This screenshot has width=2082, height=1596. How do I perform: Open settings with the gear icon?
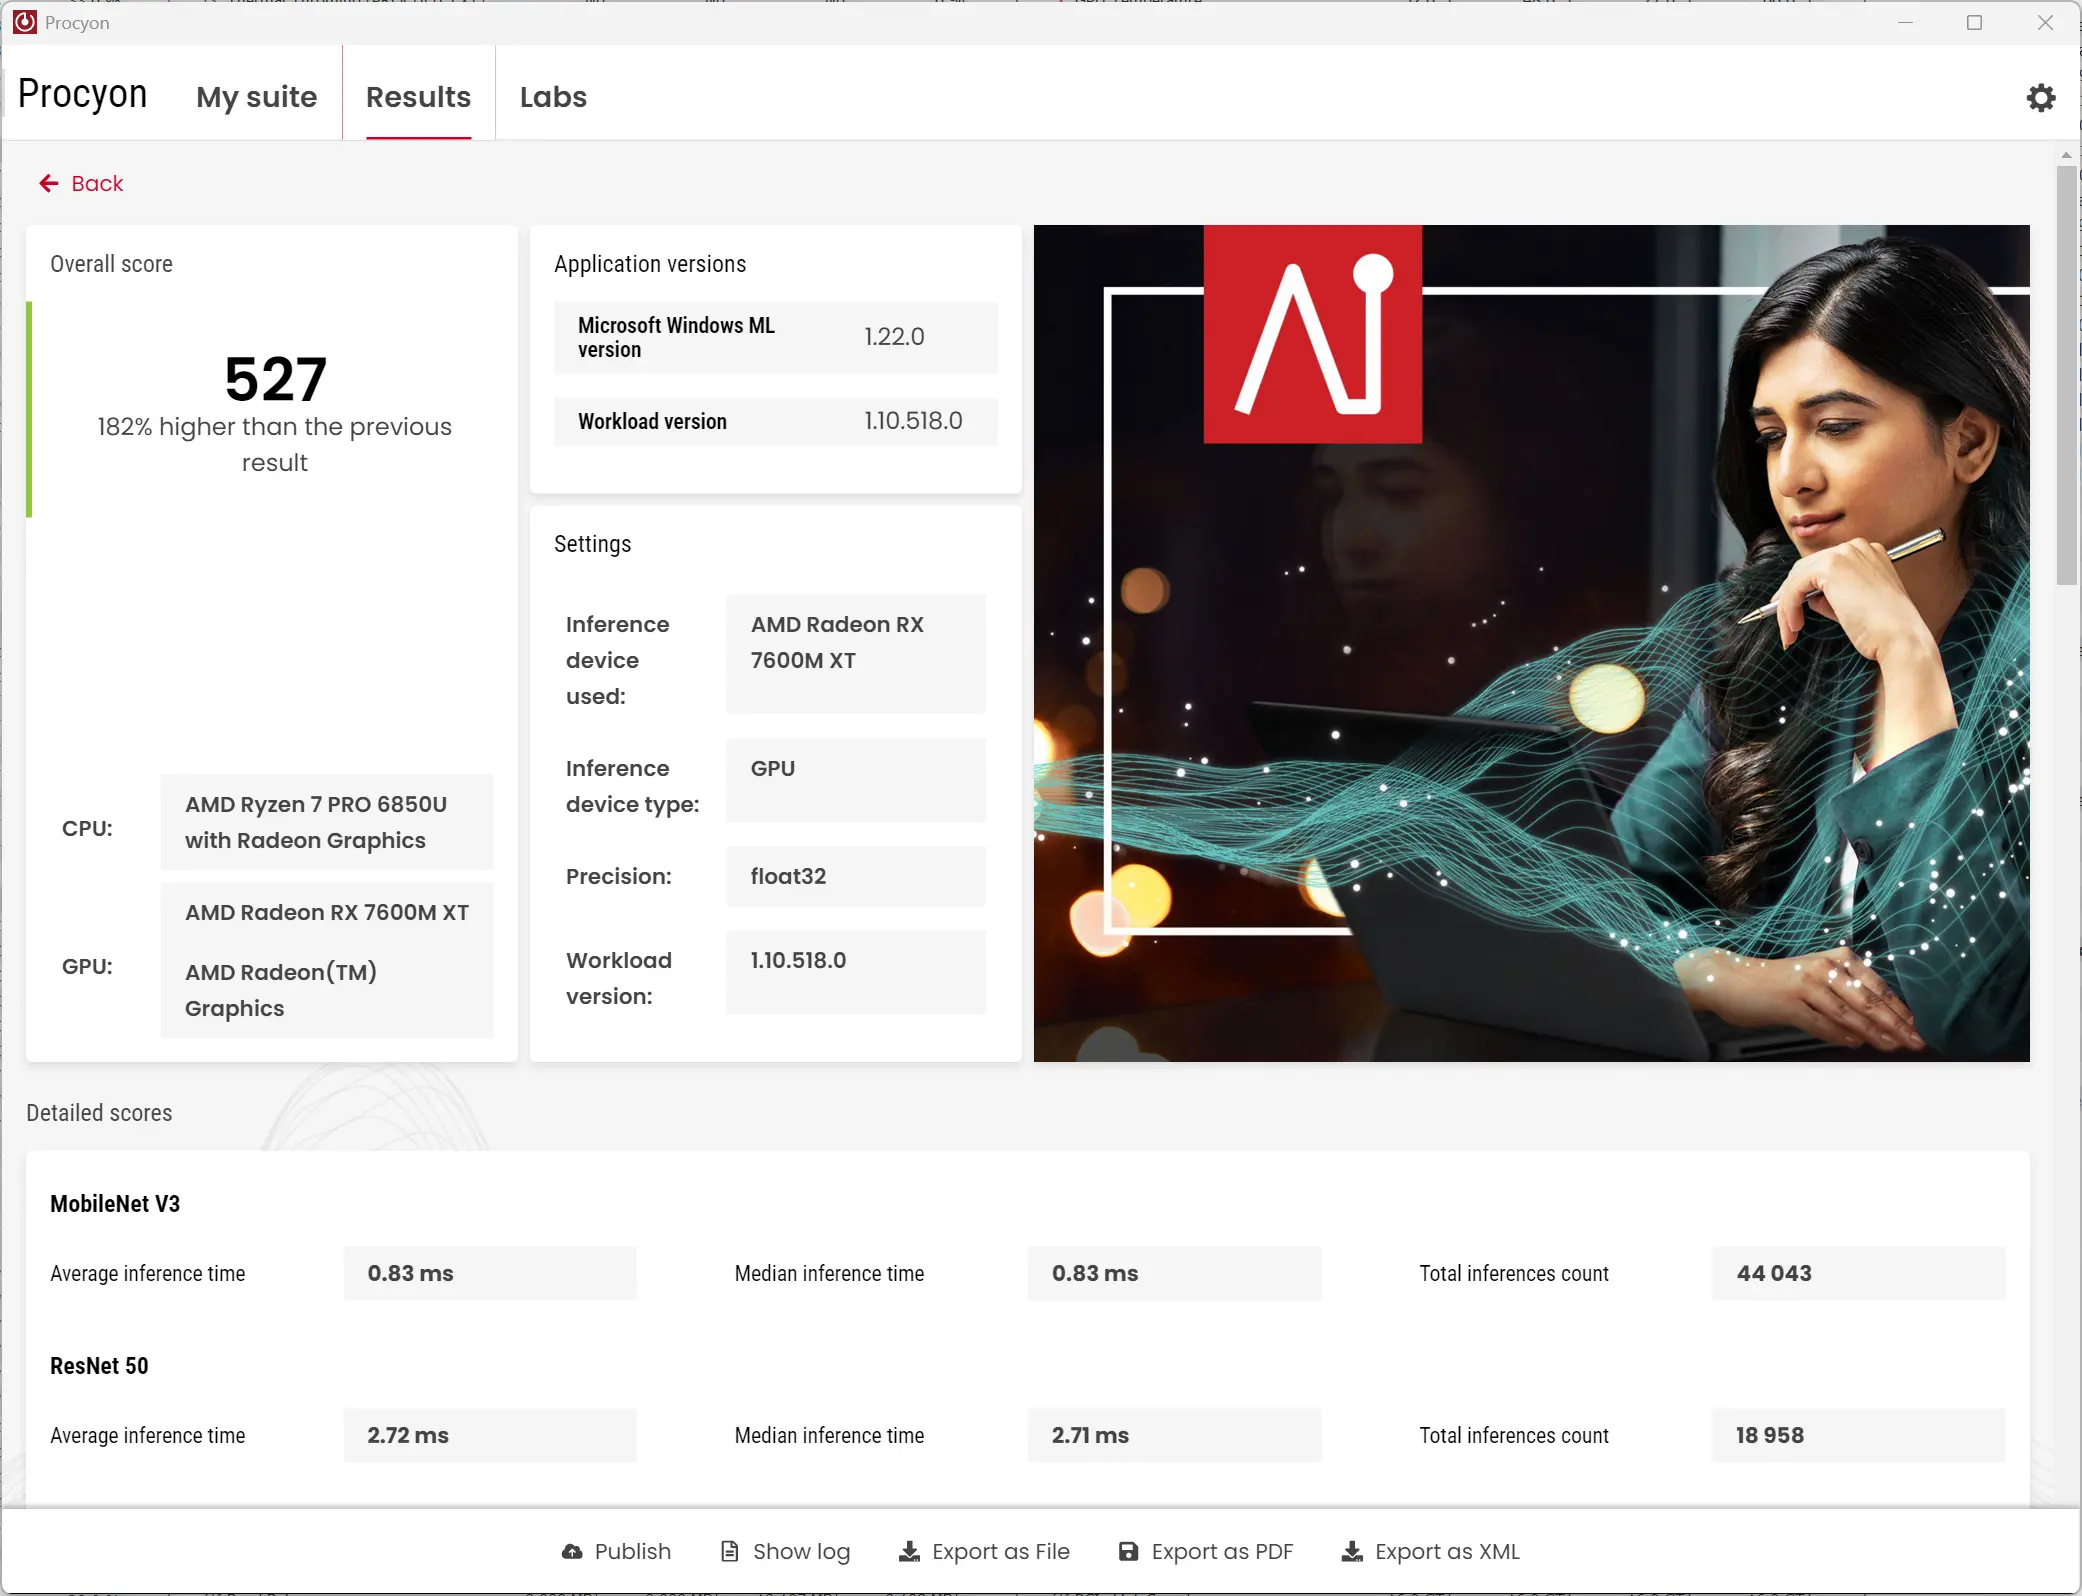point(2040,98)
